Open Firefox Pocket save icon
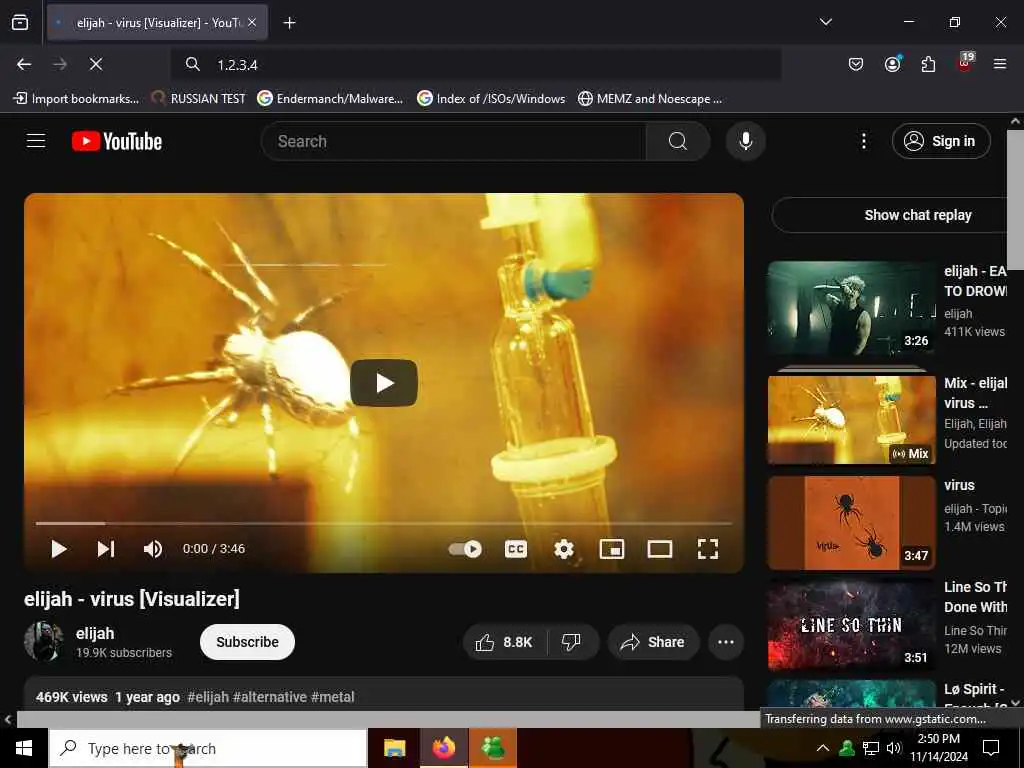This screenshot has width=1024, height=768. click(x=856, y=64)
